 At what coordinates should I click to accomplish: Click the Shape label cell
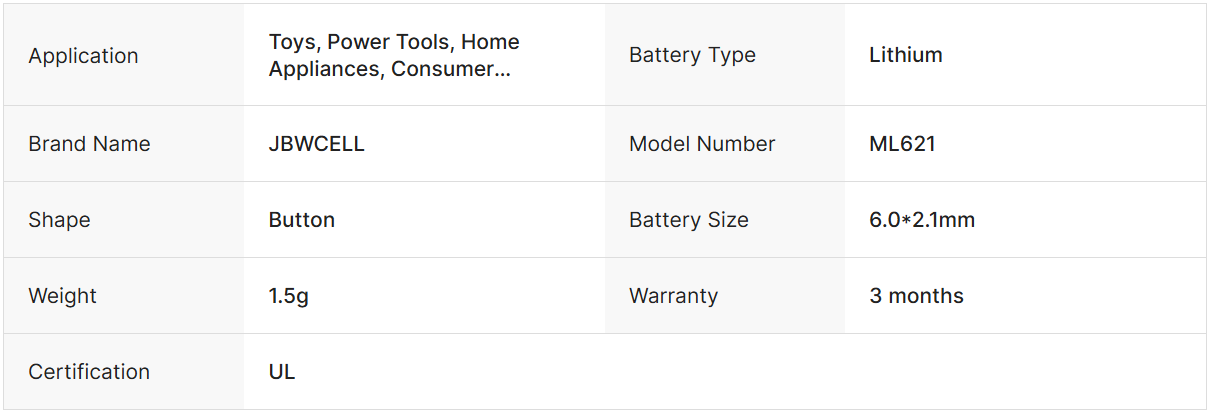[x=59, y=220]
